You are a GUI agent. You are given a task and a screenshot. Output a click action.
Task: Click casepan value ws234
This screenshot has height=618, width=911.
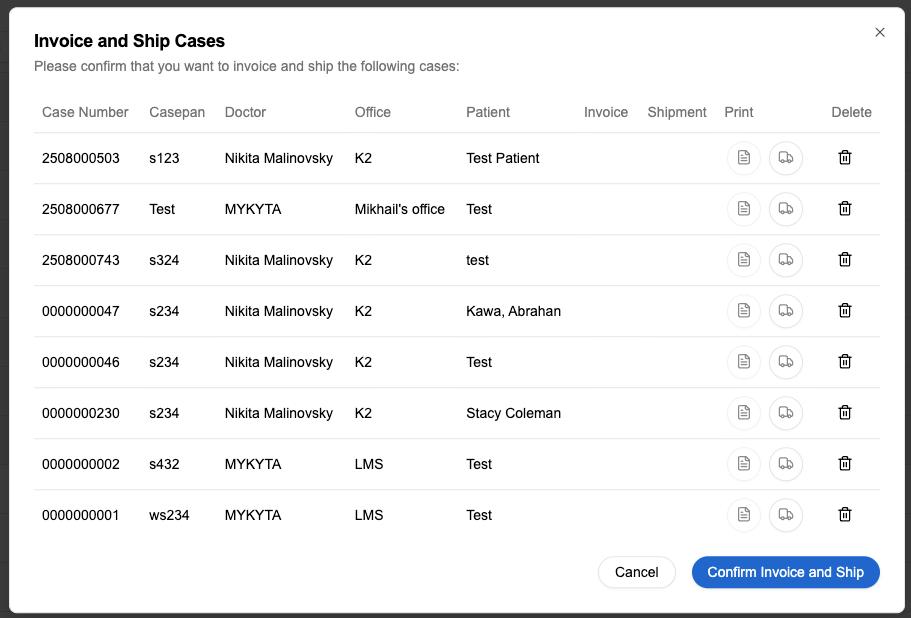pos(169,515)
